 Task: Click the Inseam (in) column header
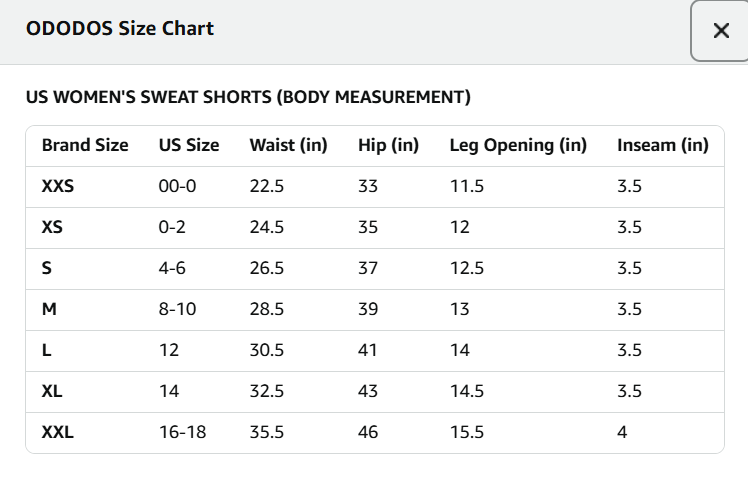pyautogui.click(x=663, y=145)
